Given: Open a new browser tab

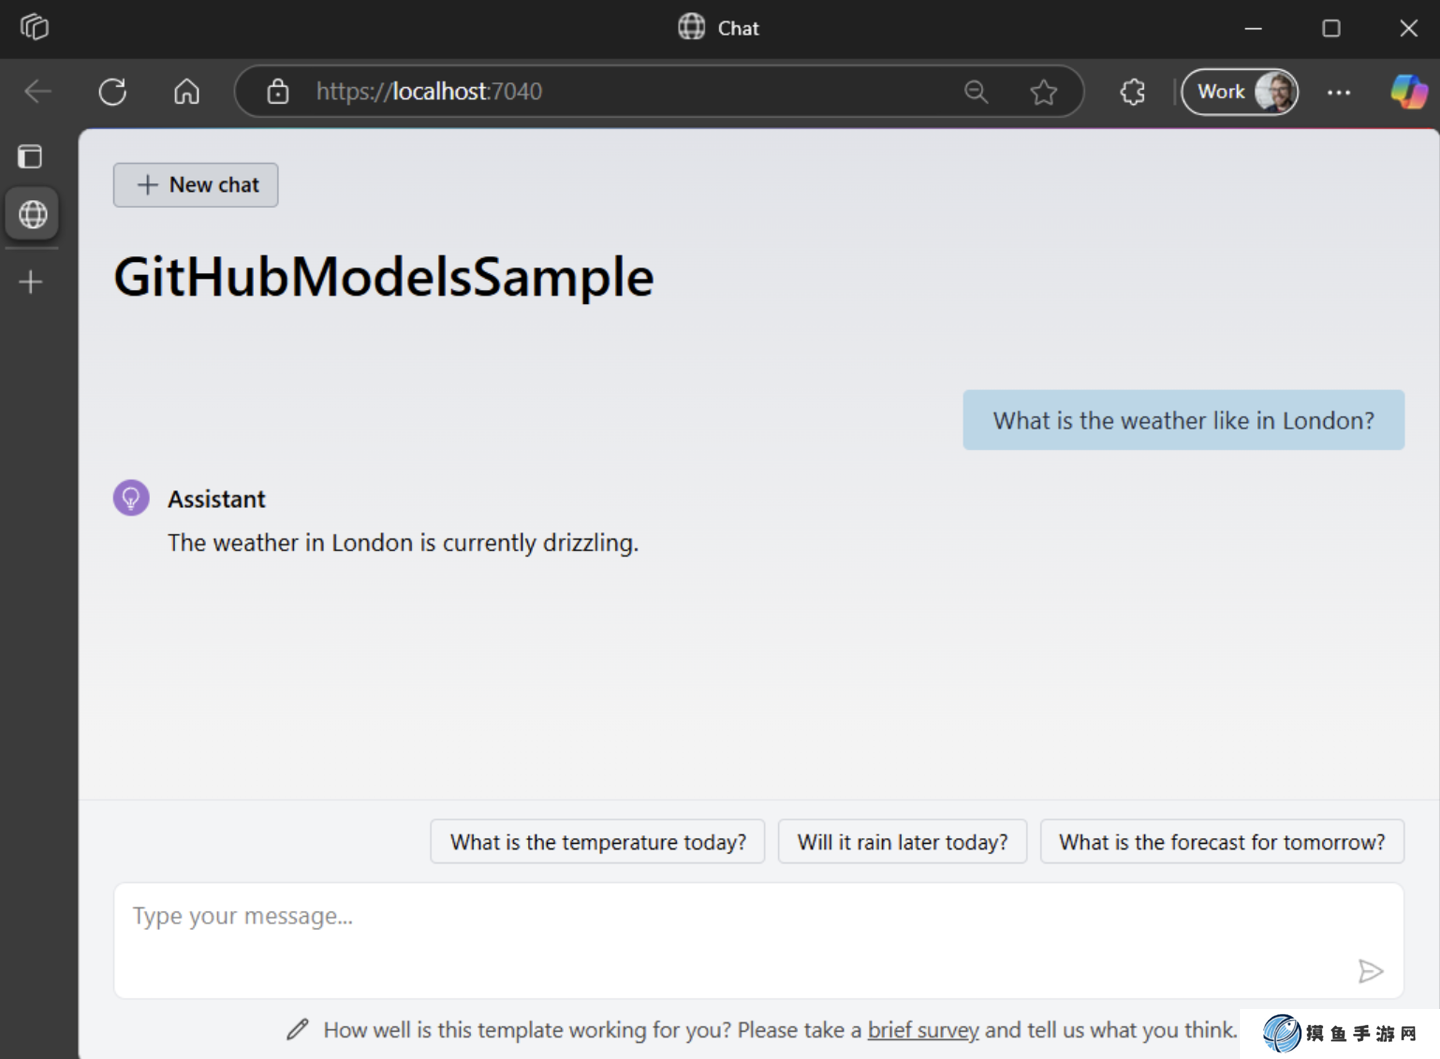Looking at the screenshot, I should tap(31, 282).
